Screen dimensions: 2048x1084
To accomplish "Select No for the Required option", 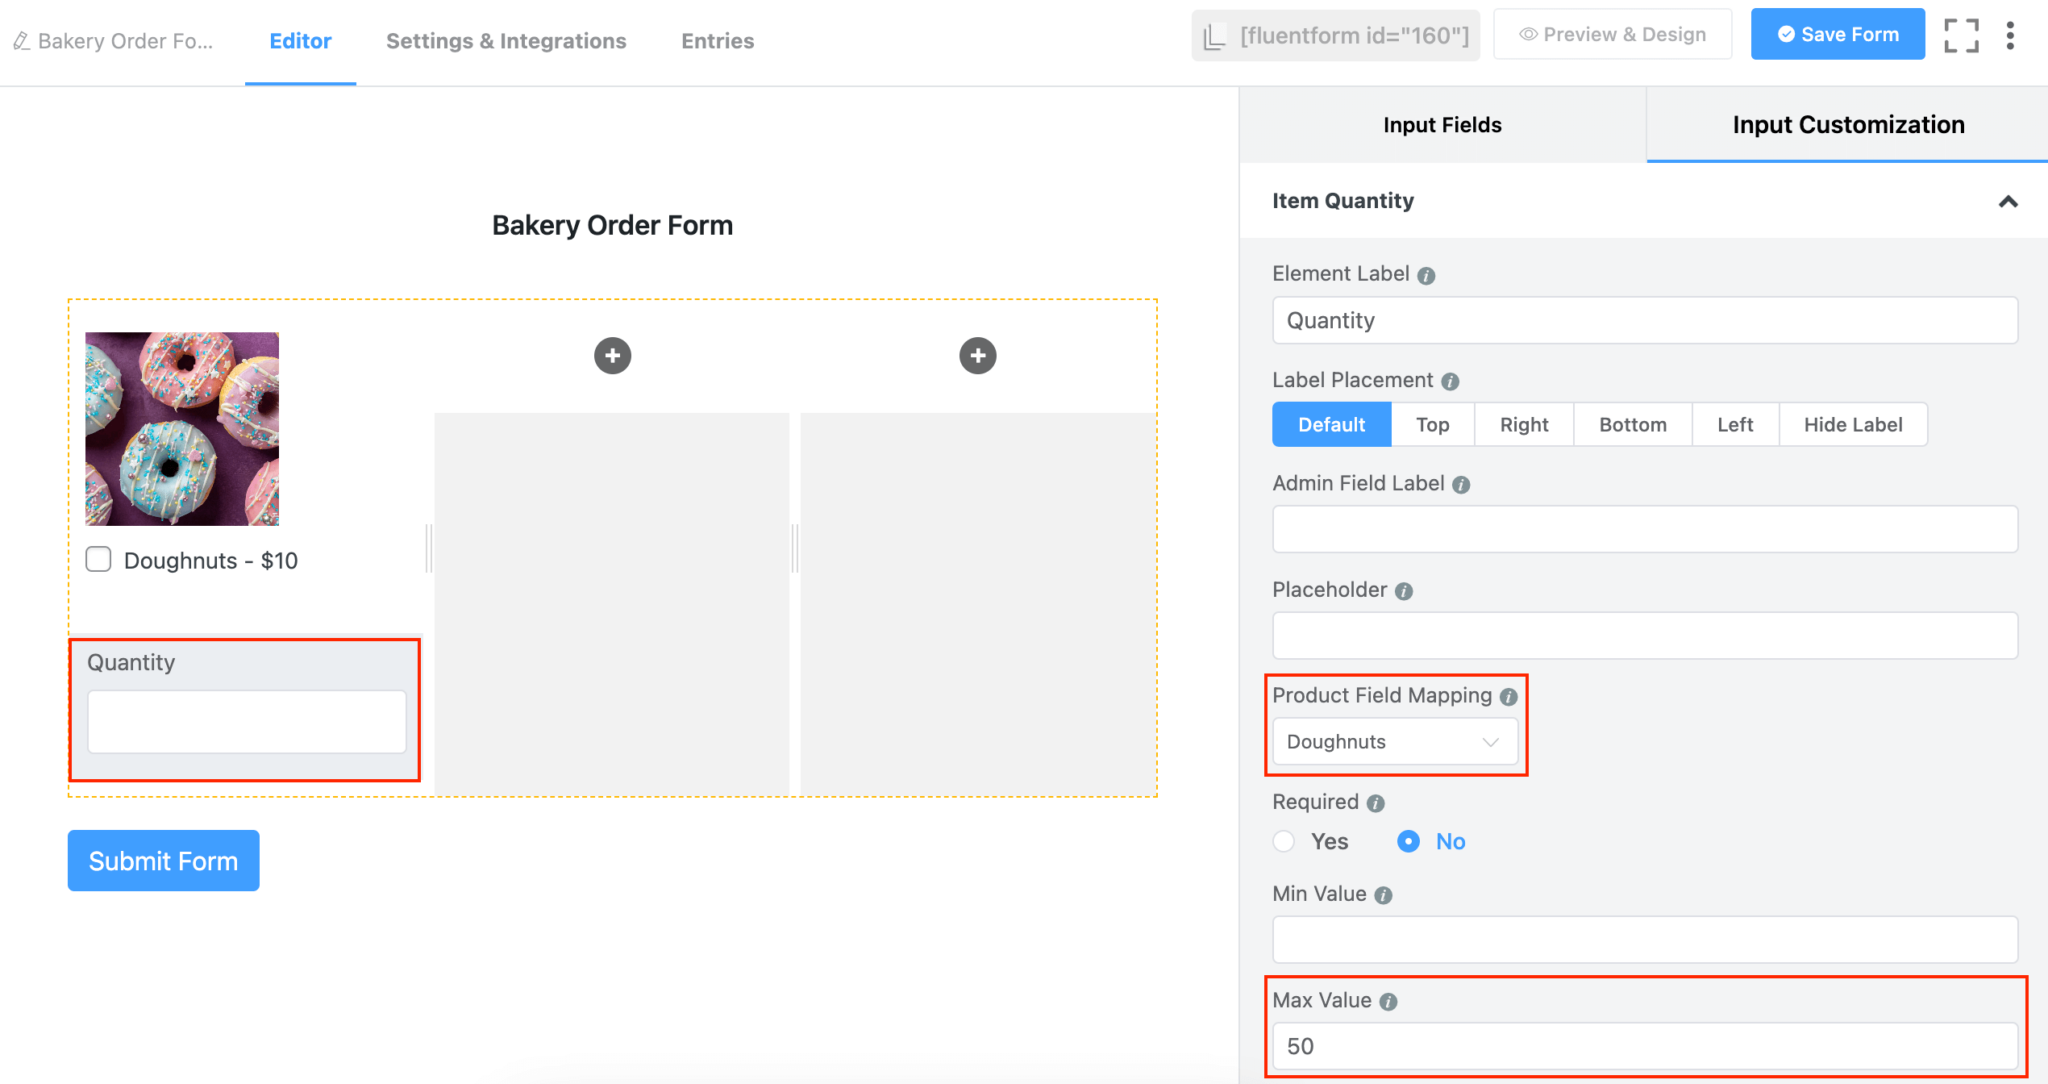I will click(1407, 841).
